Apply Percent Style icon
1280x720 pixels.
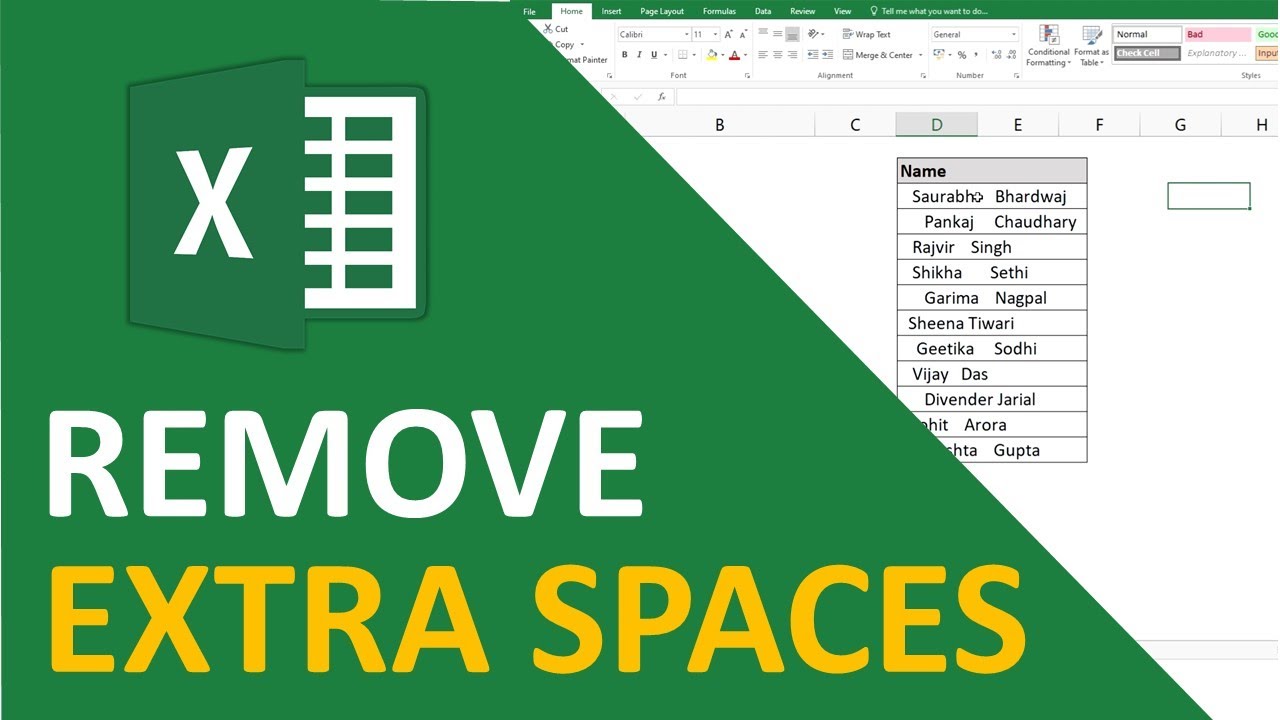(962, 55)
